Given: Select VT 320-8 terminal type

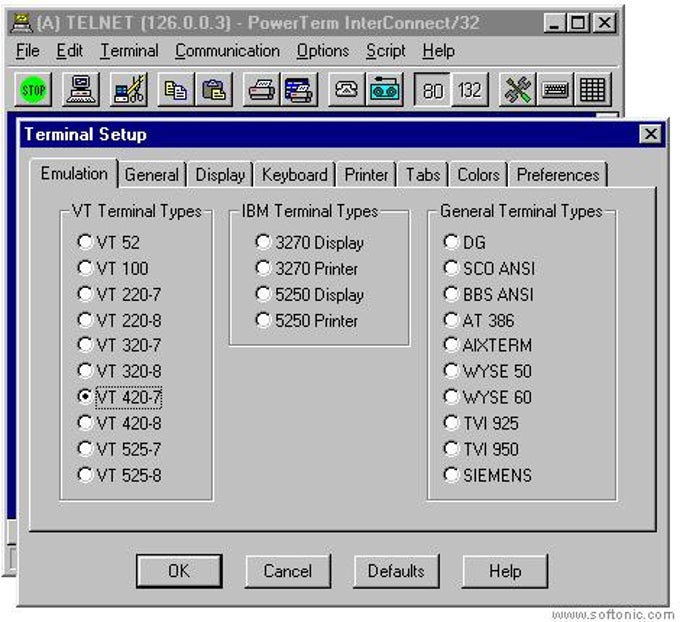Looking at the screenshot, I should (85, 371).
